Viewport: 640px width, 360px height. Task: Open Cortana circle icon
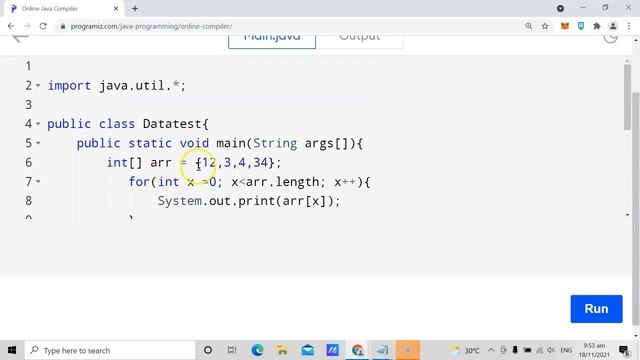click(x=208, y=350)
